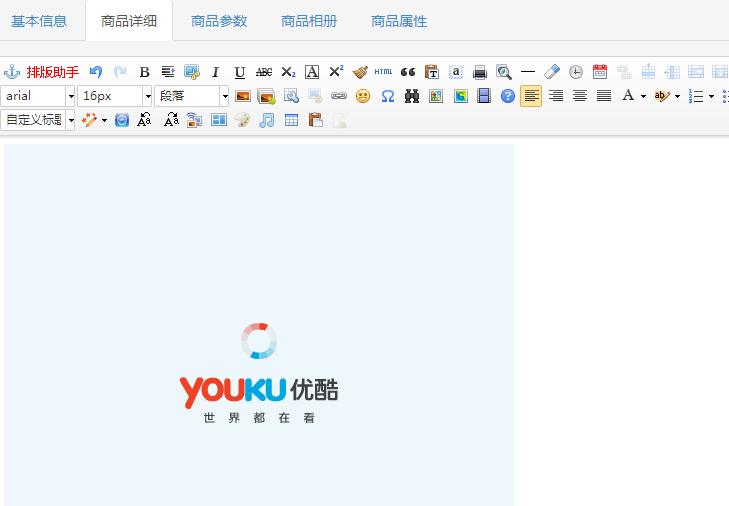
Task: Insert a hyperlink
Action: coord(338,96)
